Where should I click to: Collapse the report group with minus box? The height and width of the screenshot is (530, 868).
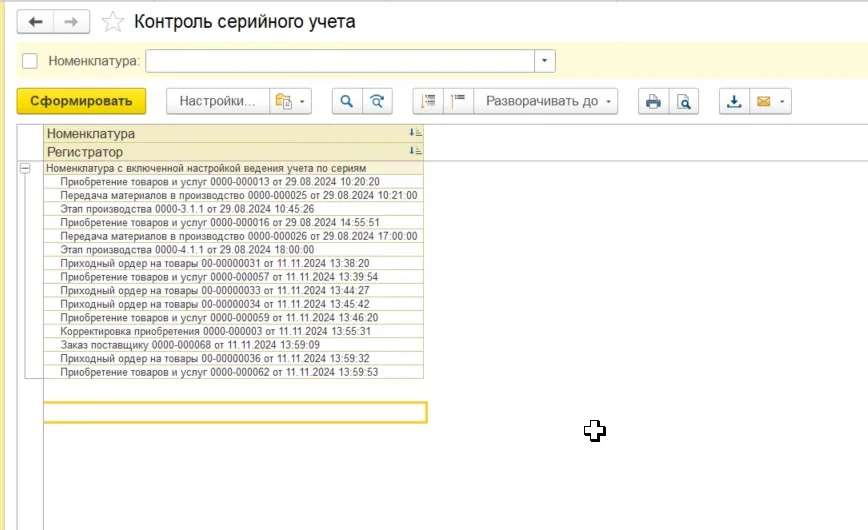(25, 168)
